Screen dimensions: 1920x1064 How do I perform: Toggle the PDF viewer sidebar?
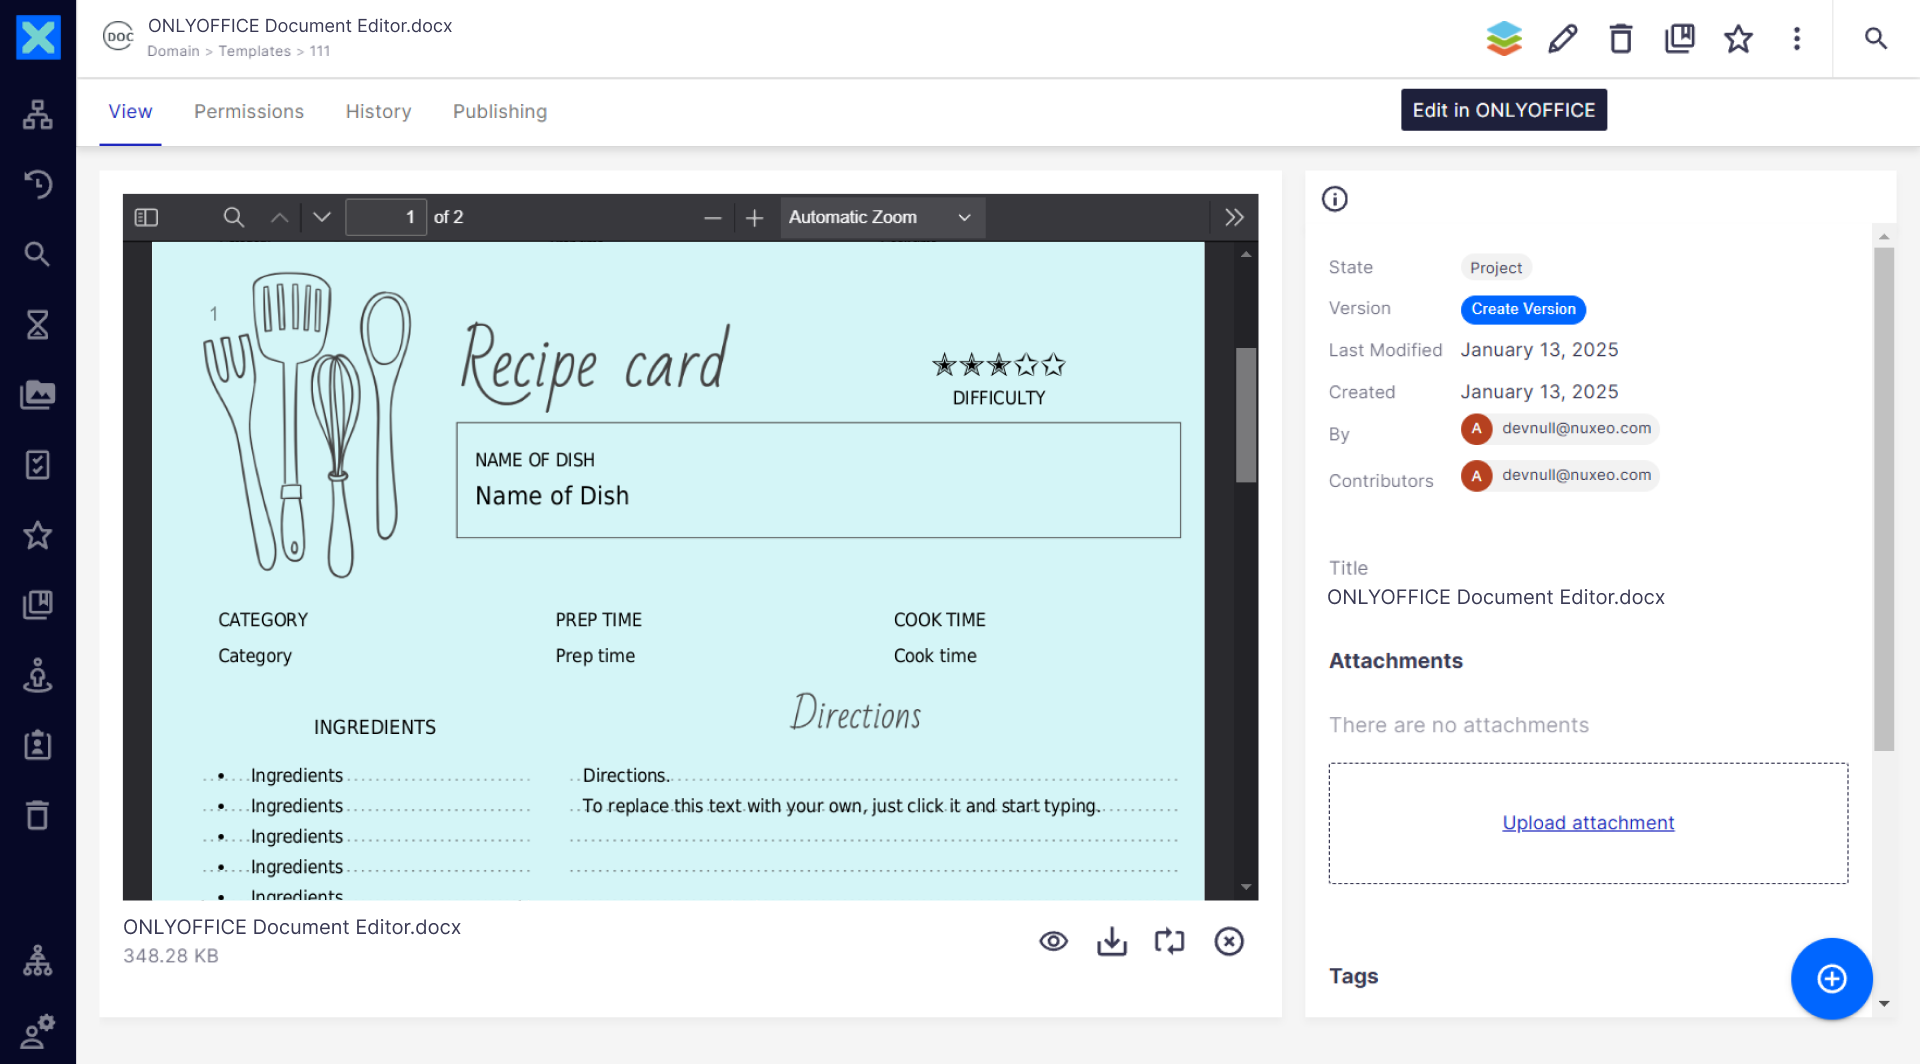click(x=146, y=217)
